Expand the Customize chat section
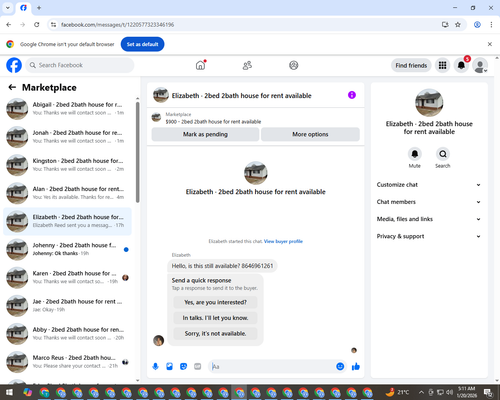Viewport: 500px width, 400px height. click(x=429, y=185)
